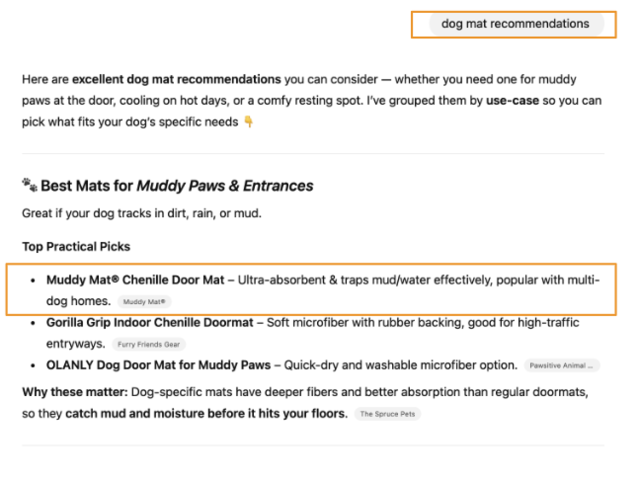640x480 pixels.
Task: Select Gorilla Grip Indoor Chenille Doormat title
Action: 149,323
